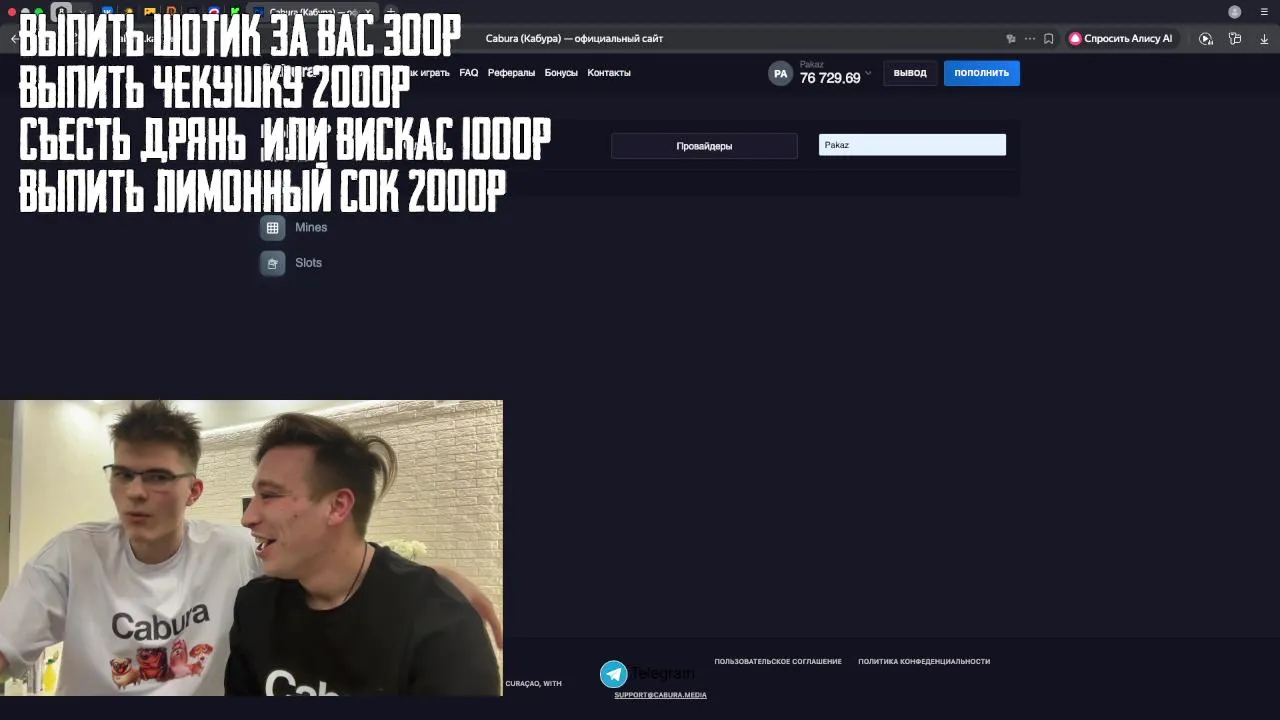Click the search field containing Pakaz
Image resolution: width=1280 pixels, height=720 pixels.
pos(912,145)
